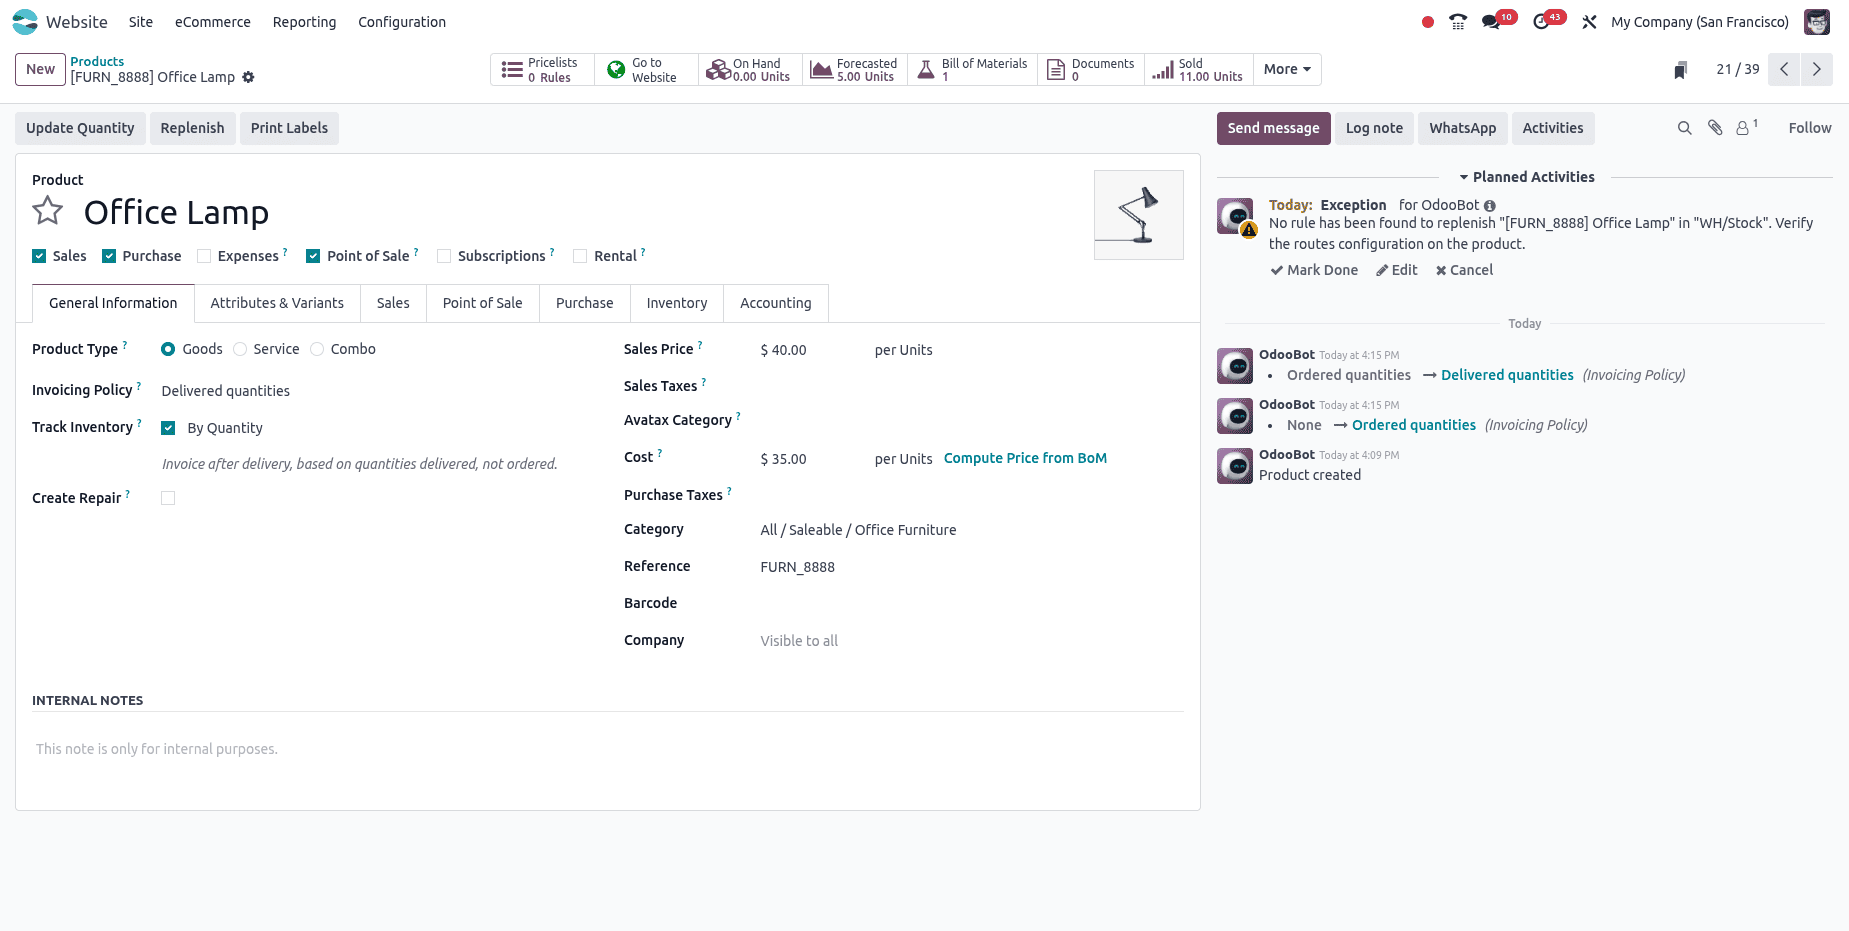Viewport: 1849px width, 931px height.
Task: Open Category selection field
Action: [971, 530]
